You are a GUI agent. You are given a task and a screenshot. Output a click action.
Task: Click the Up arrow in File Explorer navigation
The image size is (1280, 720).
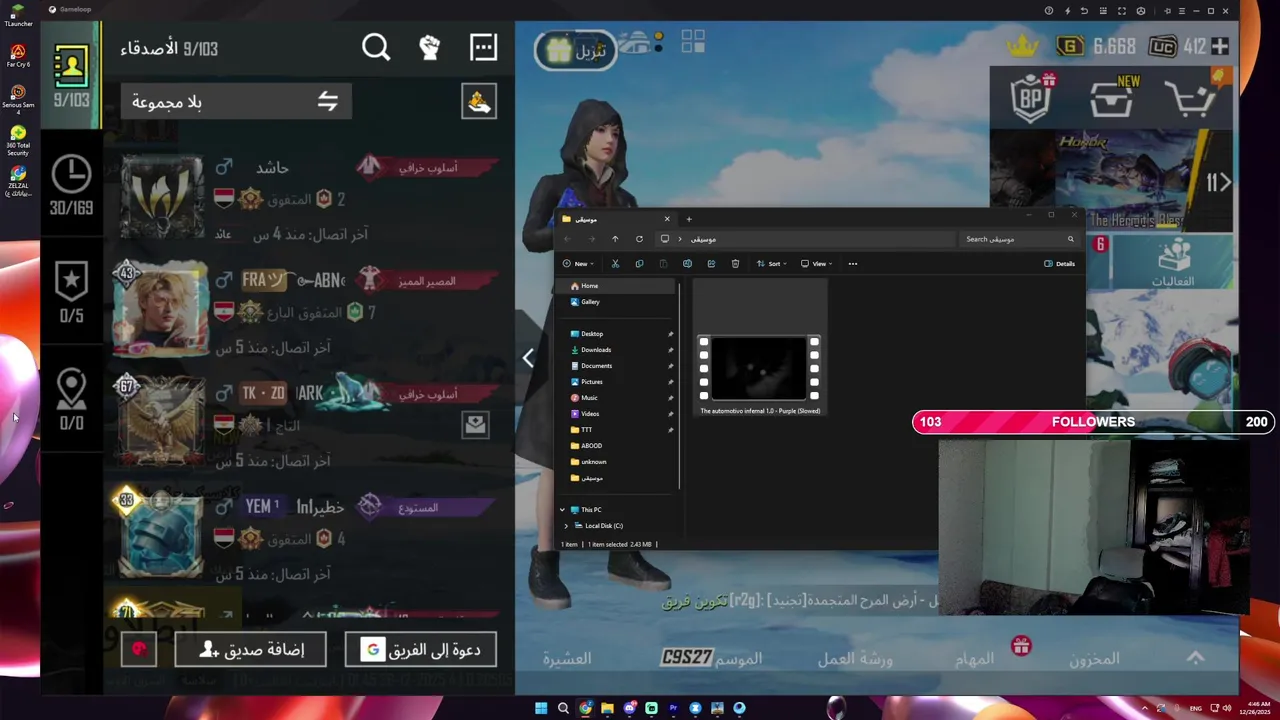click(x=615, y=239)
